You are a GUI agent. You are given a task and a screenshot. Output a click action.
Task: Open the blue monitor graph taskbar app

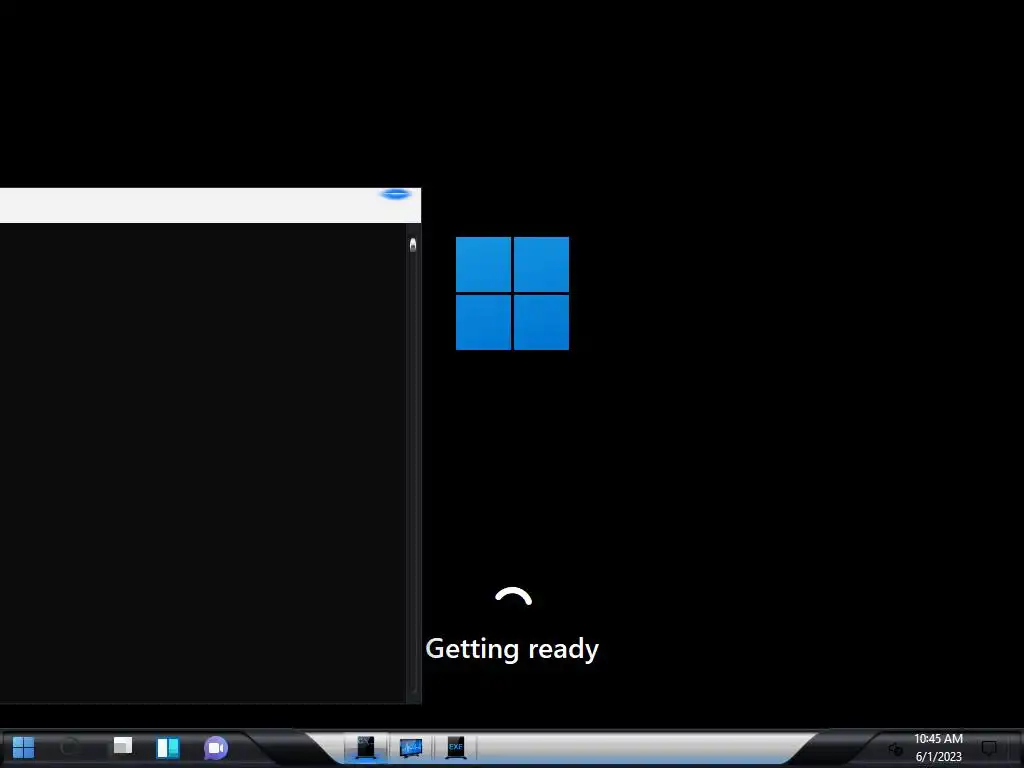pos(411,748)
